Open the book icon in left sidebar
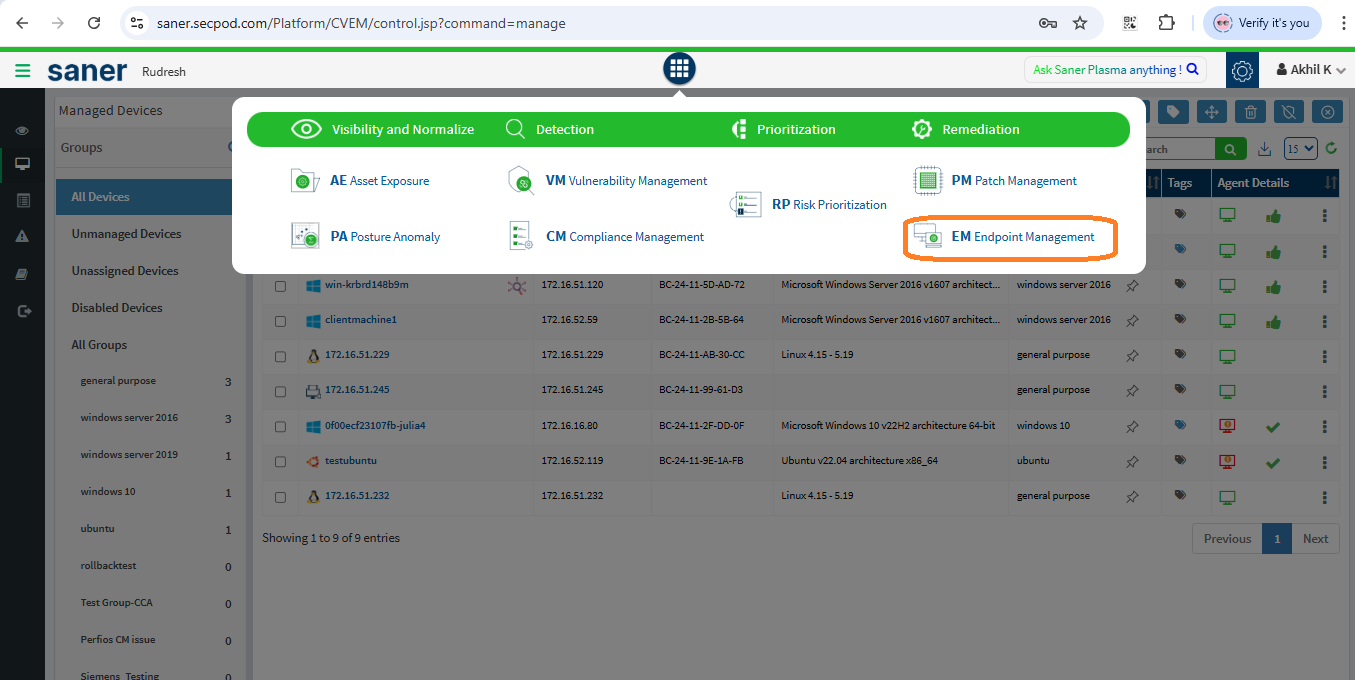This screenshot has width=1355, height=680. point(22,274)
